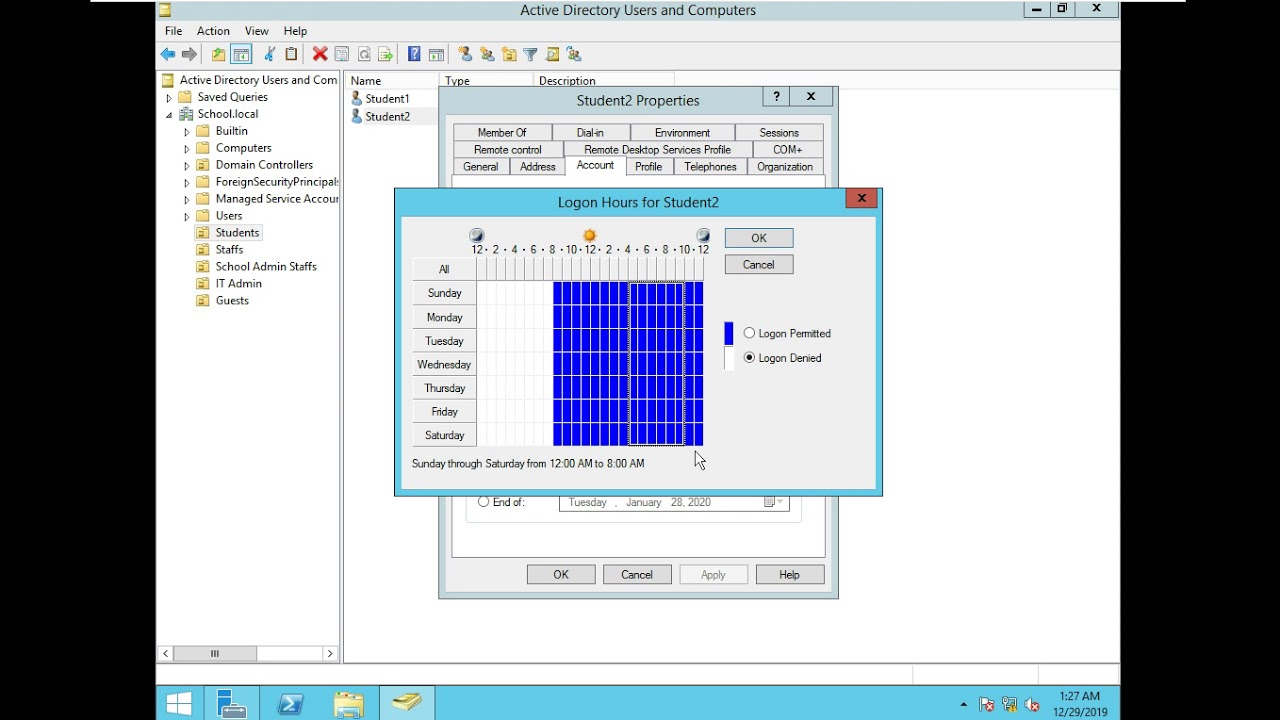
Task: Click the Wednesday row button
Action: tap(444, 365)
